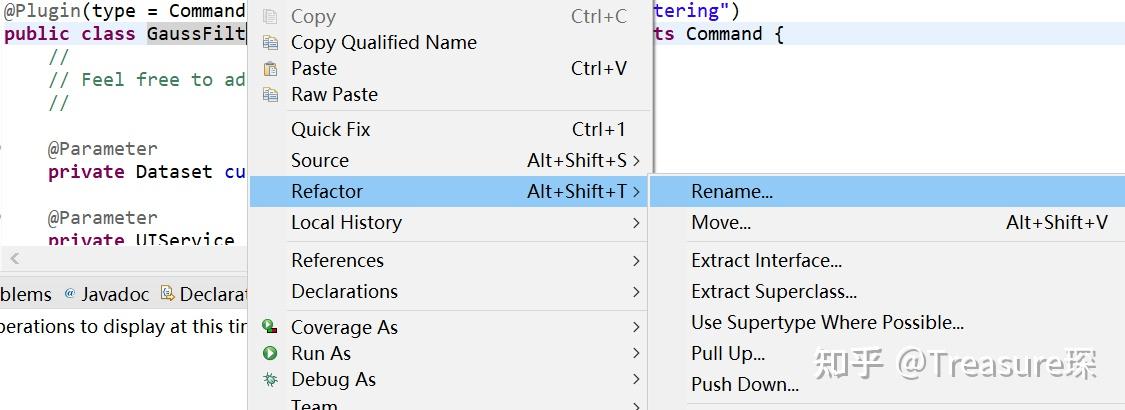This screenshot has width=1125, height=410.
Task: Expand the Declarations submenu arrow
Action: (x=636, y=291)
